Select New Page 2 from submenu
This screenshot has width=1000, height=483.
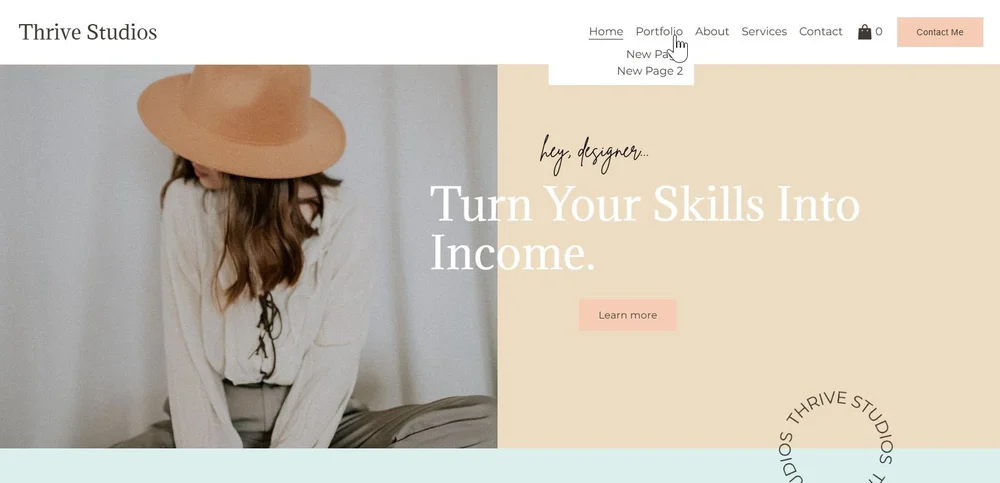[x=650, y=71]
